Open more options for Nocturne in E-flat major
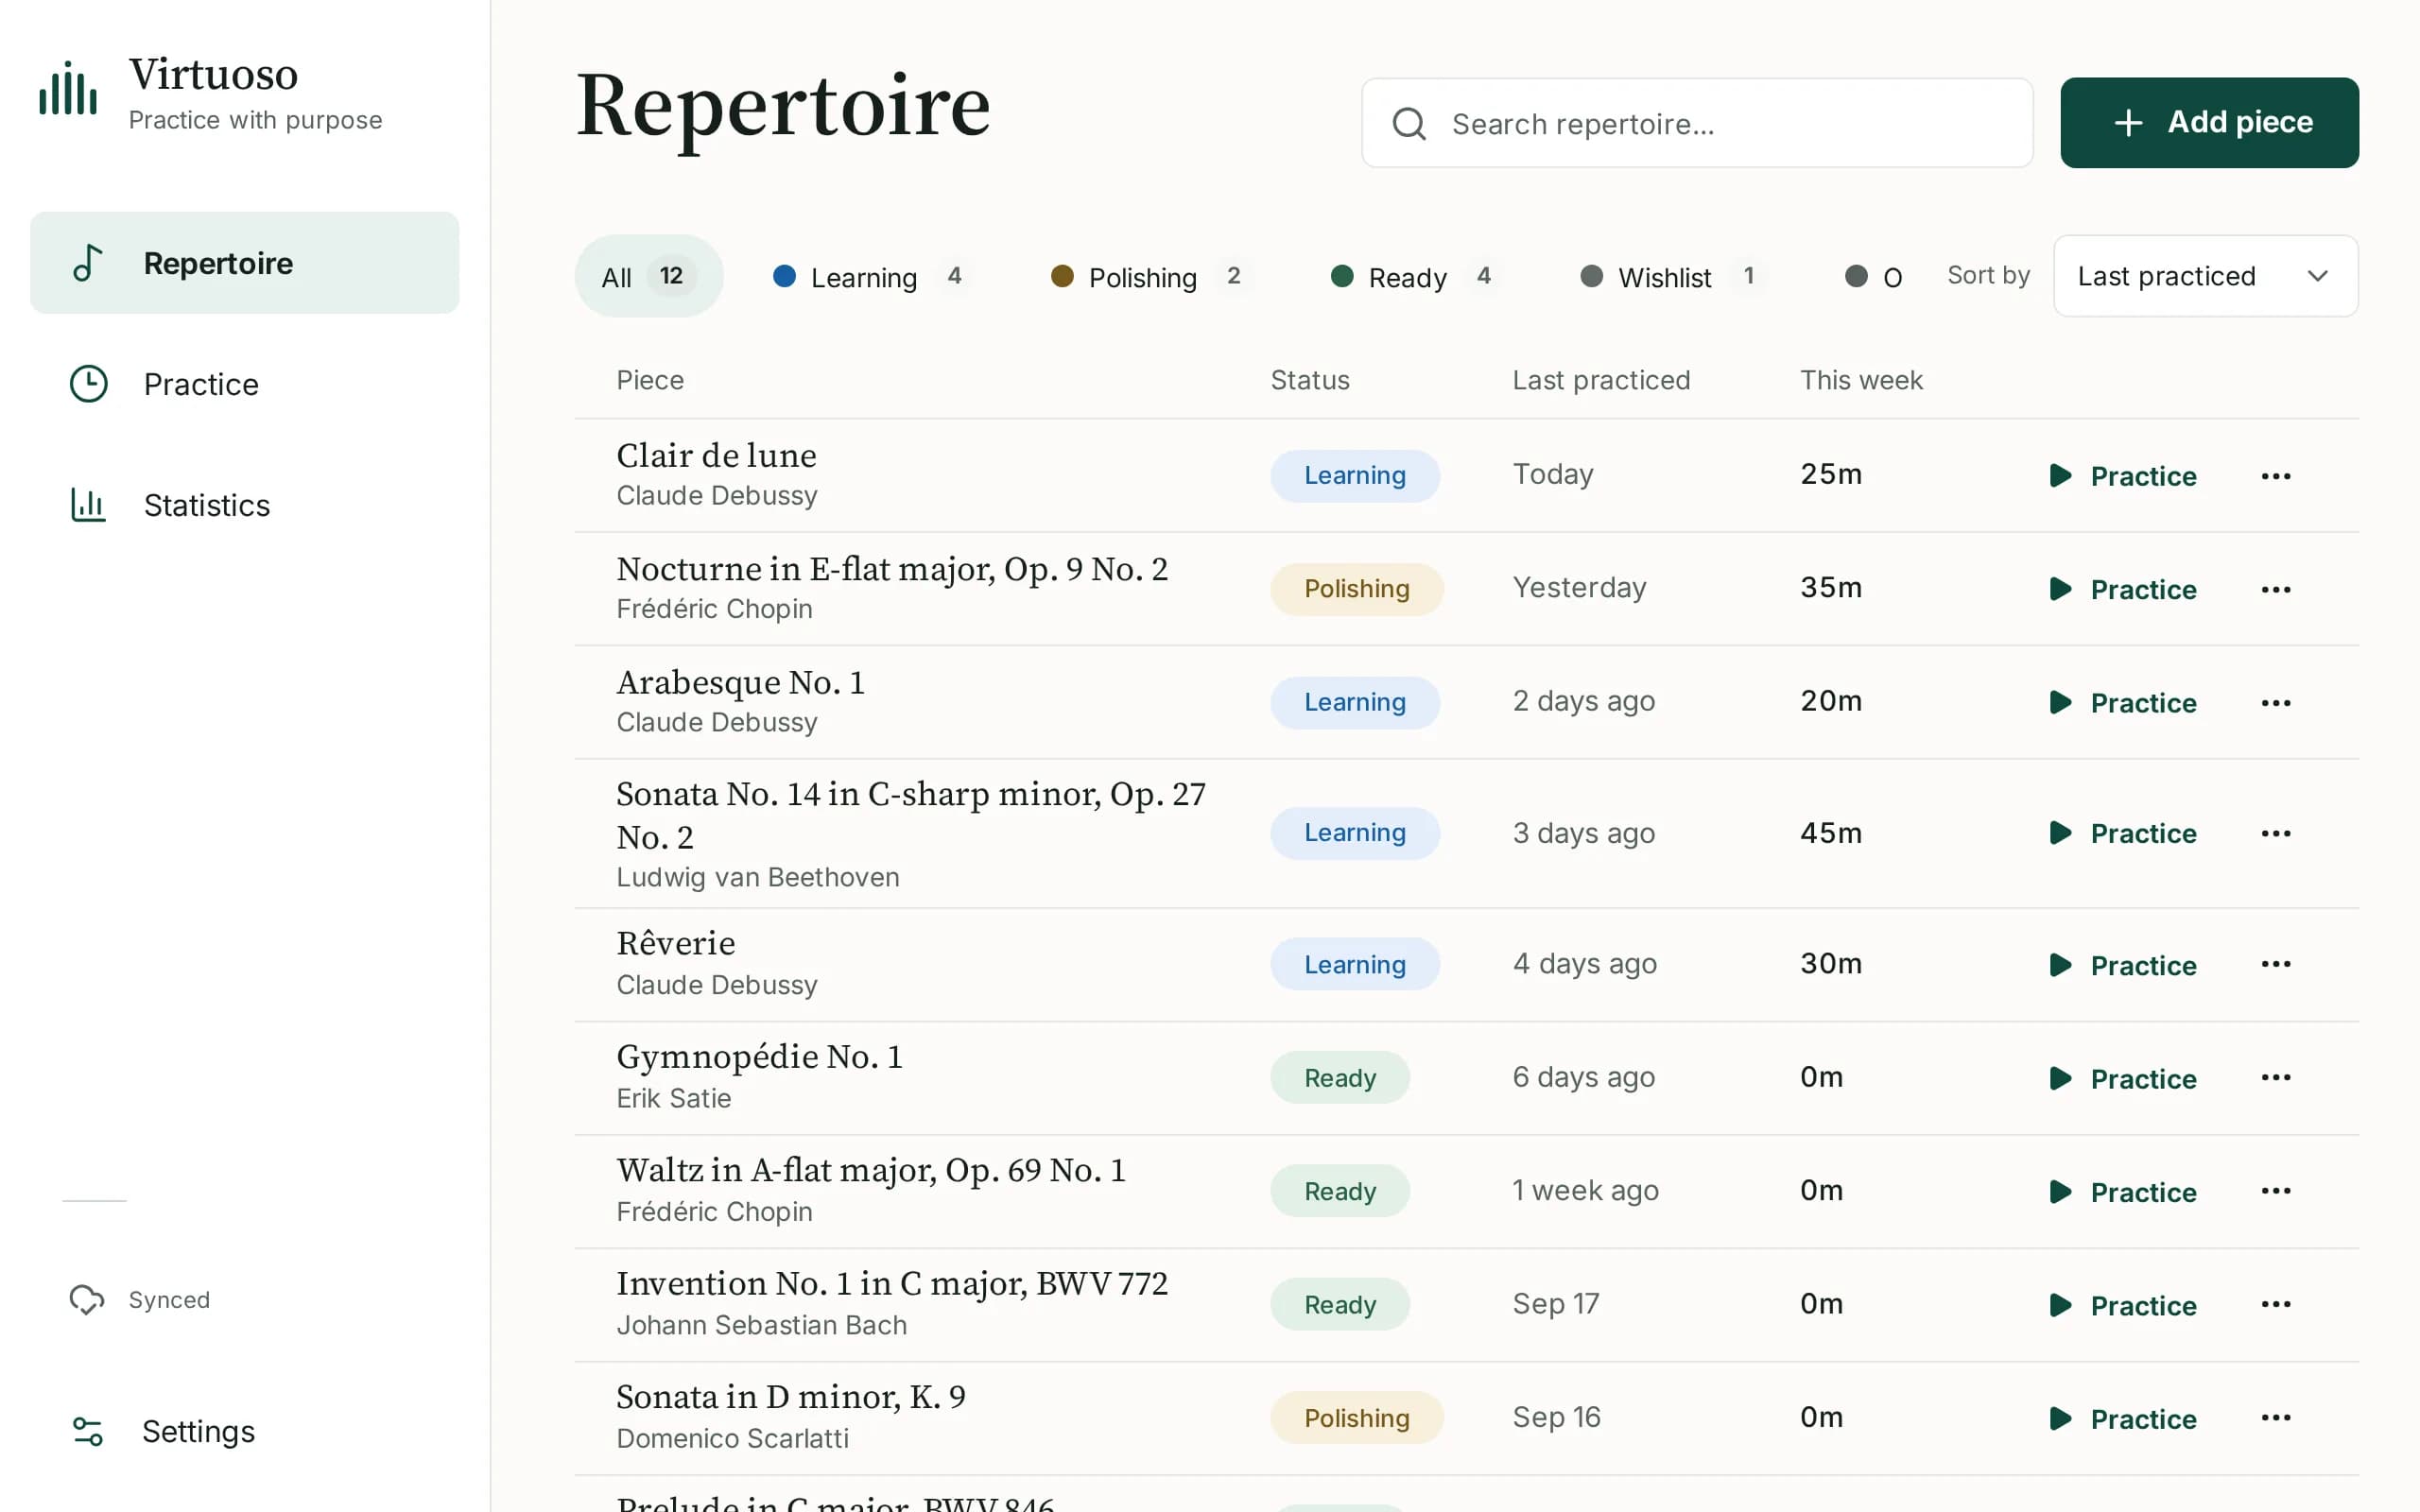 [2276, 589]
